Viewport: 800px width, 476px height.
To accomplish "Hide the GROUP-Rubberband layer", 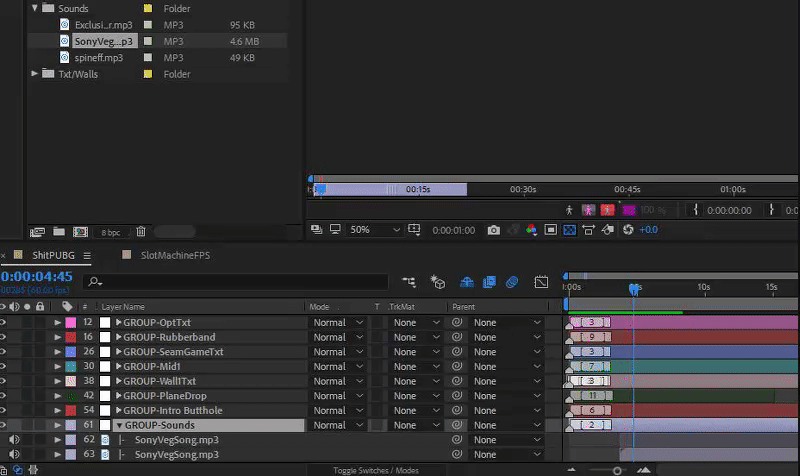I will click(x=4, y=337).
